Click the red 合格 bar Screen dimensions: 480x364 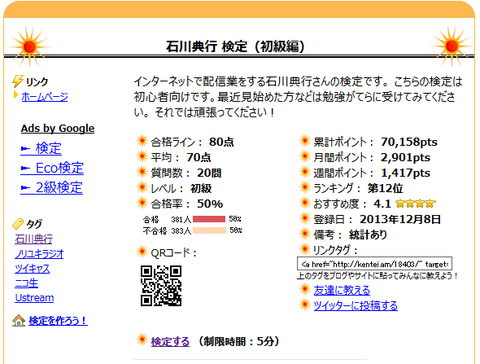209,219
